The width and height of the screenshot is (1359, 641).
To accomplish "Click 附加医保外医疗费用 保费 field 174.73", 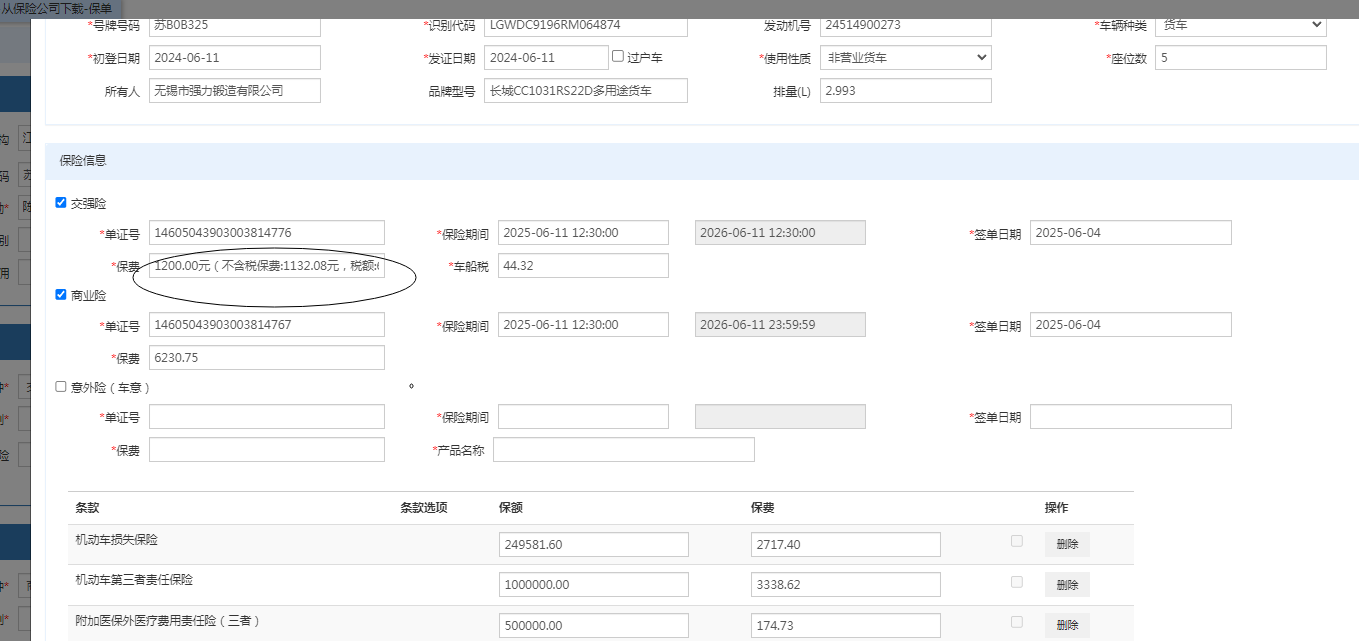I will (x=846, y=626).
